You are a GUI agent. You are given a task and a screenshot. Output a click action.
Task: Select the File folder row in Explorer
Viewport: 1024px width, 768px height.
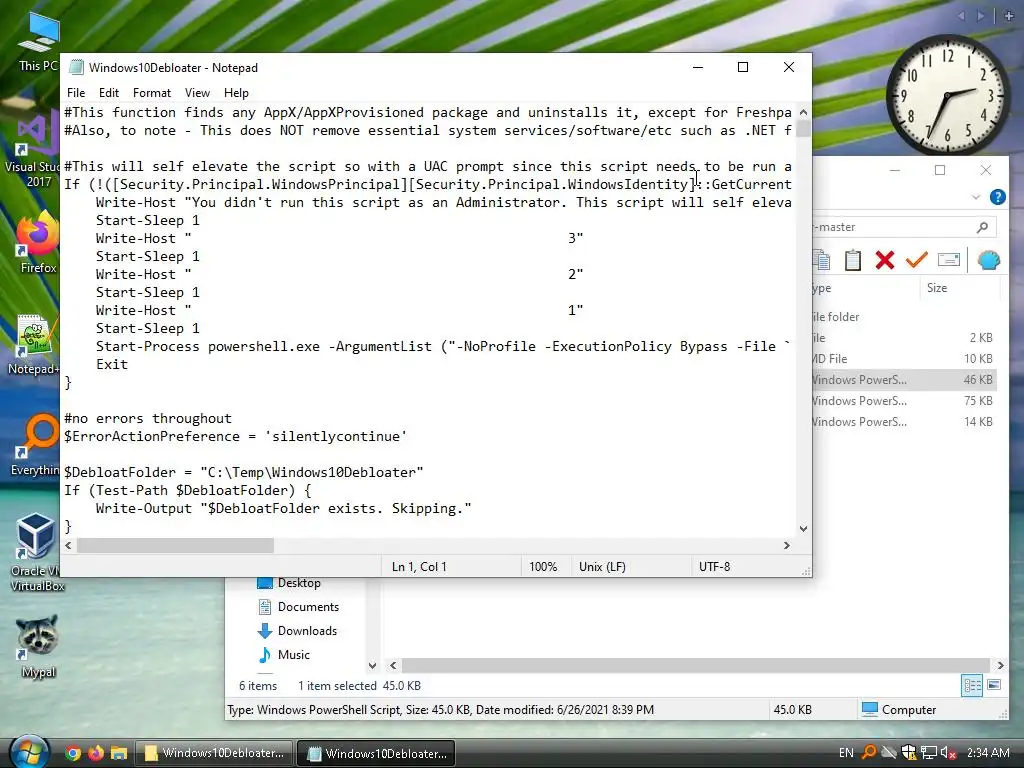[904, 317]
